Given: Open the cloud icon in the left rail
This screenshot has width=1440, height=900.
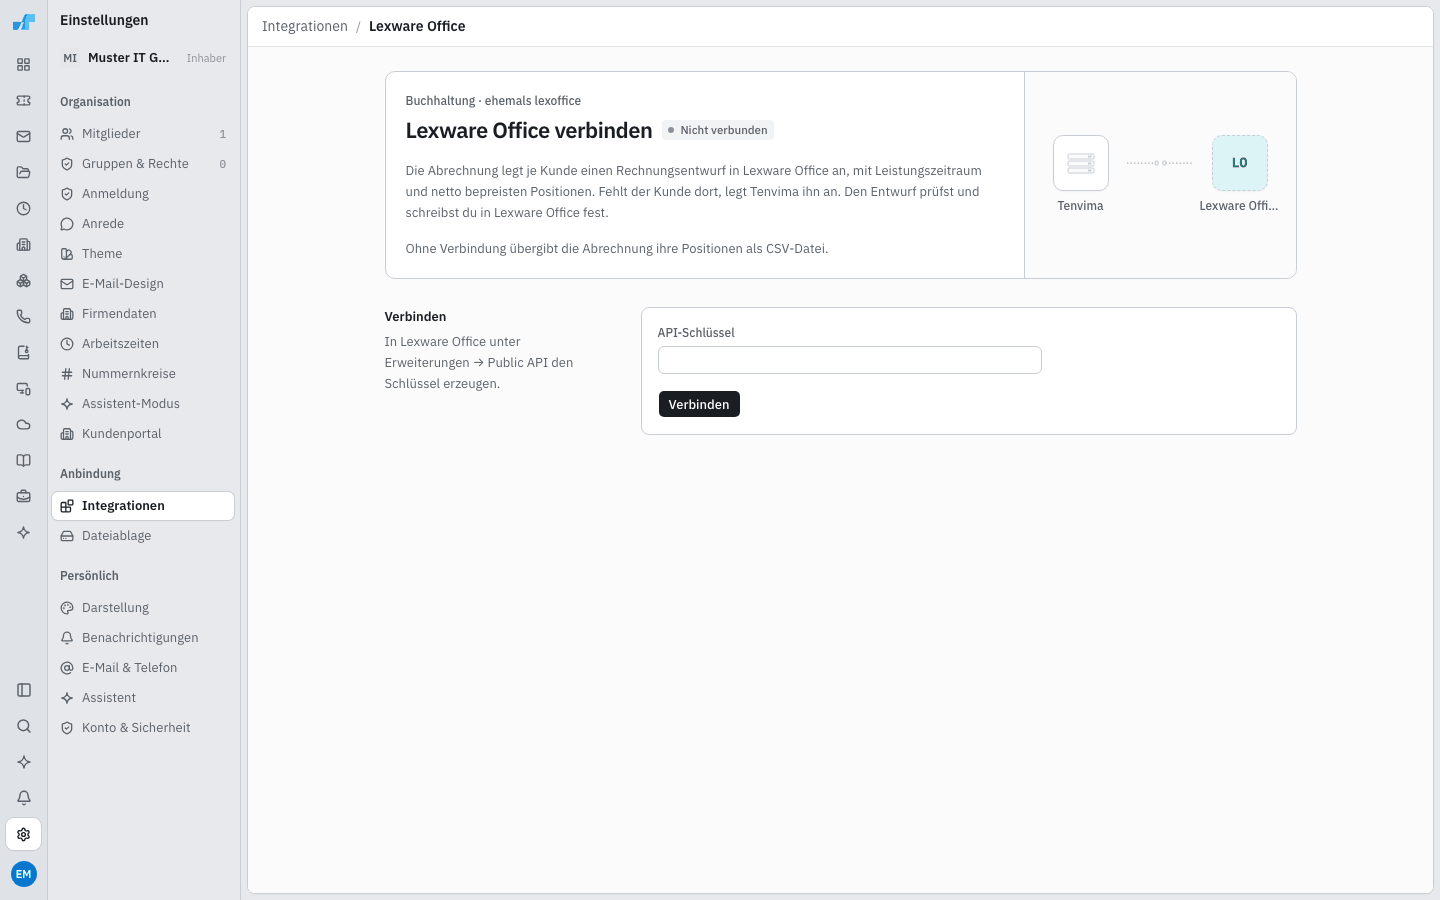Looking at the screenshot, I should 23,425.
